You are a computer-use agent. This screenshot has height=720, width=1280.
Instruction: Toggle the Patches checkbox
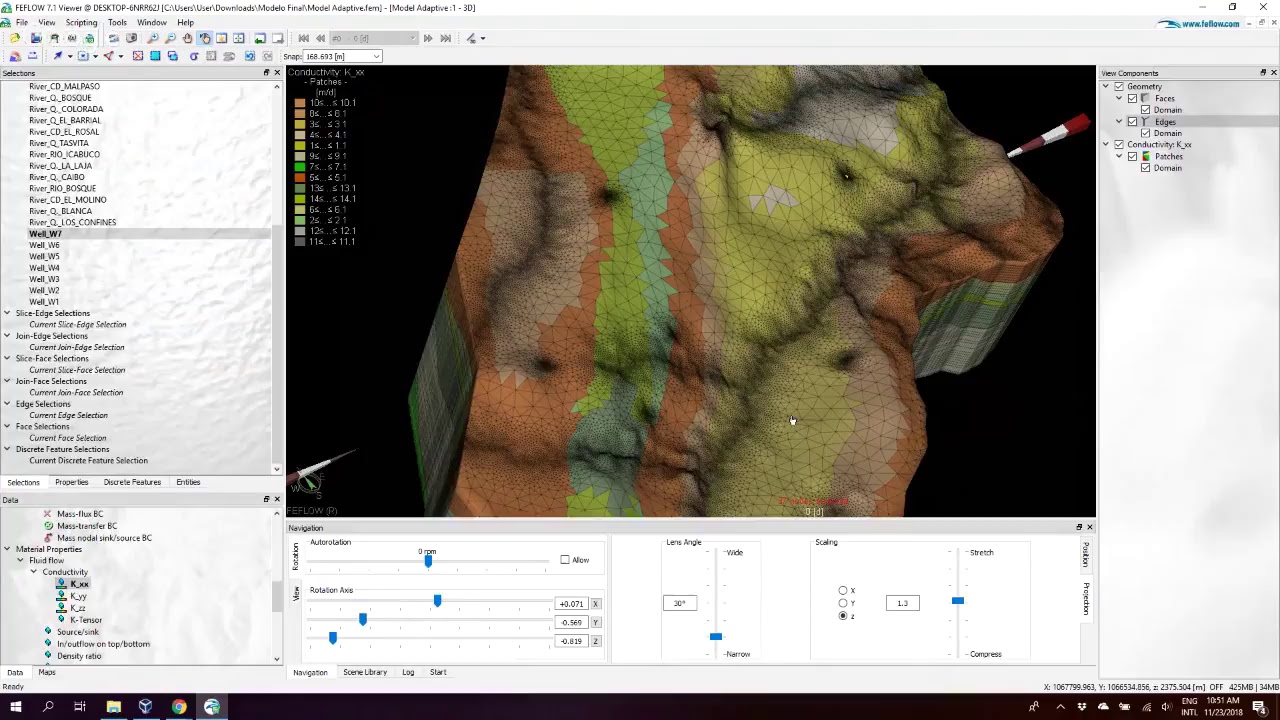[x=1132, y=156]
